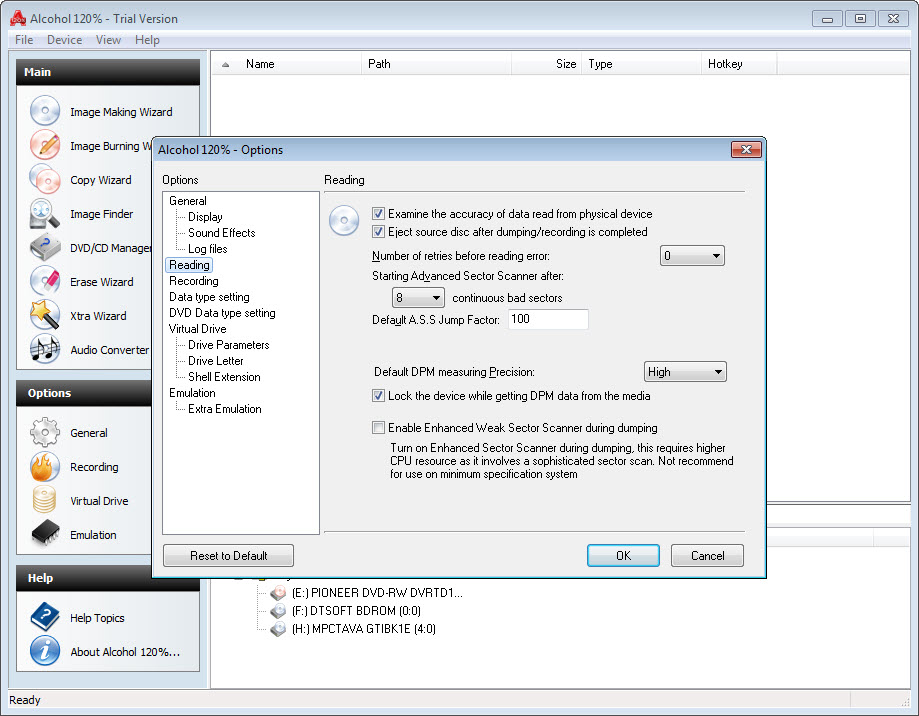The height and width of the screenshot is (716, 919).
Task: Open the Virtual Drive disc stack icon
Action: [45, 500]
